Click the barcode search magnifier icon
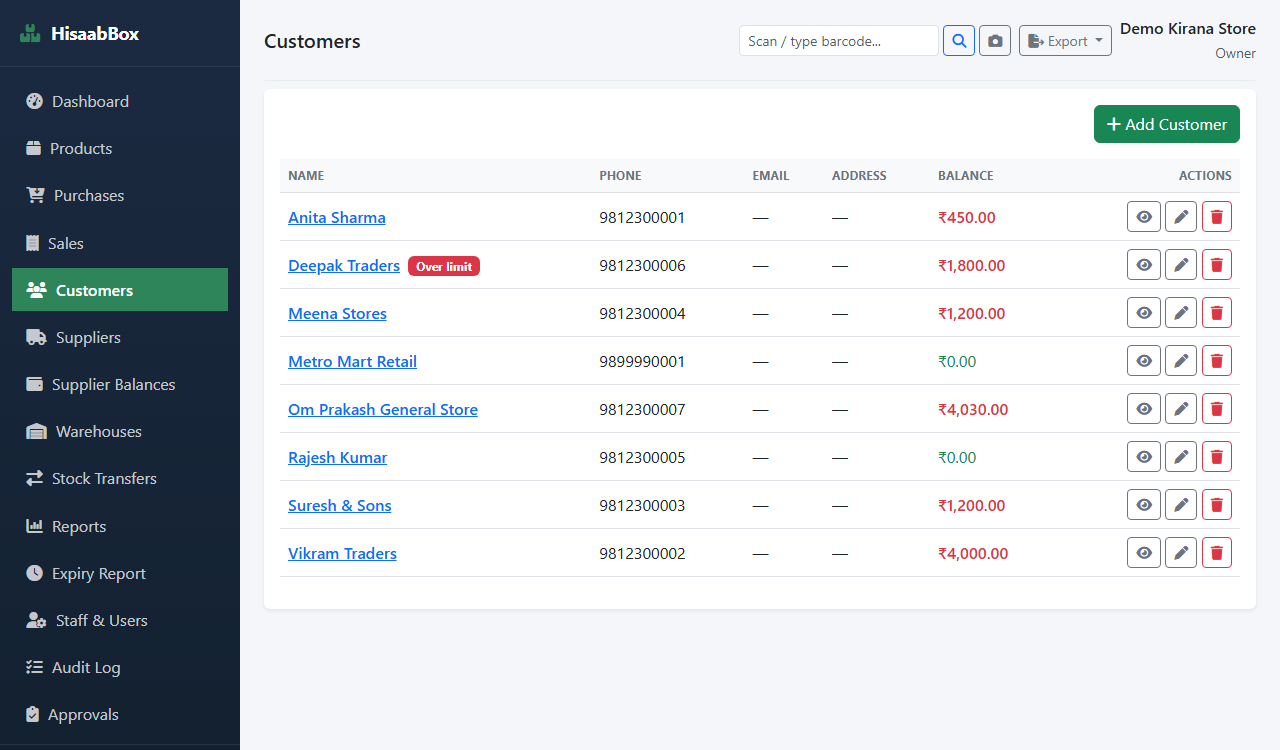Screen dimensions: 1280x750 [959, 41]
